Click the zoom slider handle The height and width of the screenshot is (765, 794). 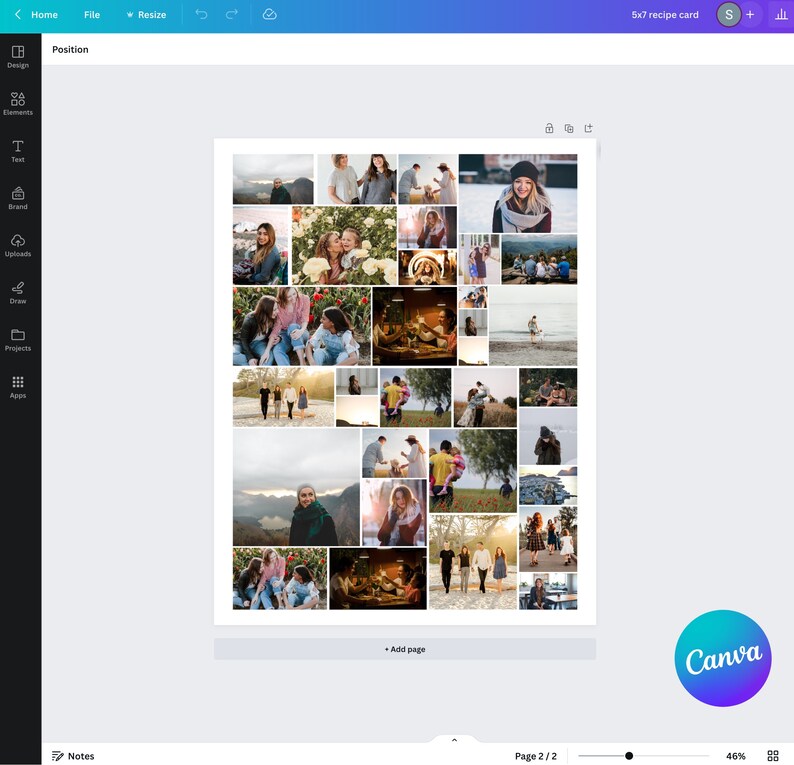click(629, 755)
